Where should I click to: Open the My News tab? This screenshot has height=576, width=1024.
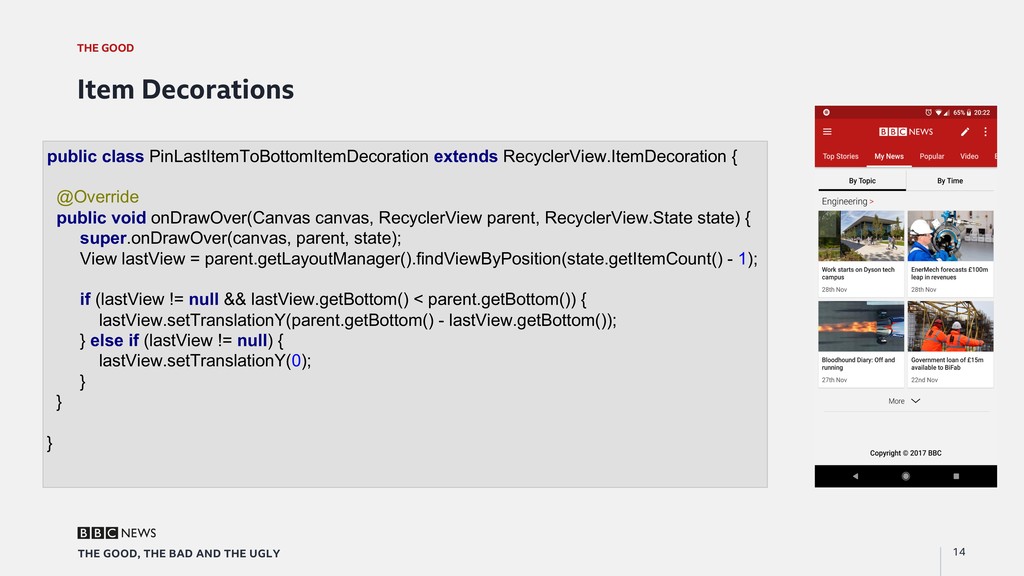coord(888,157)
